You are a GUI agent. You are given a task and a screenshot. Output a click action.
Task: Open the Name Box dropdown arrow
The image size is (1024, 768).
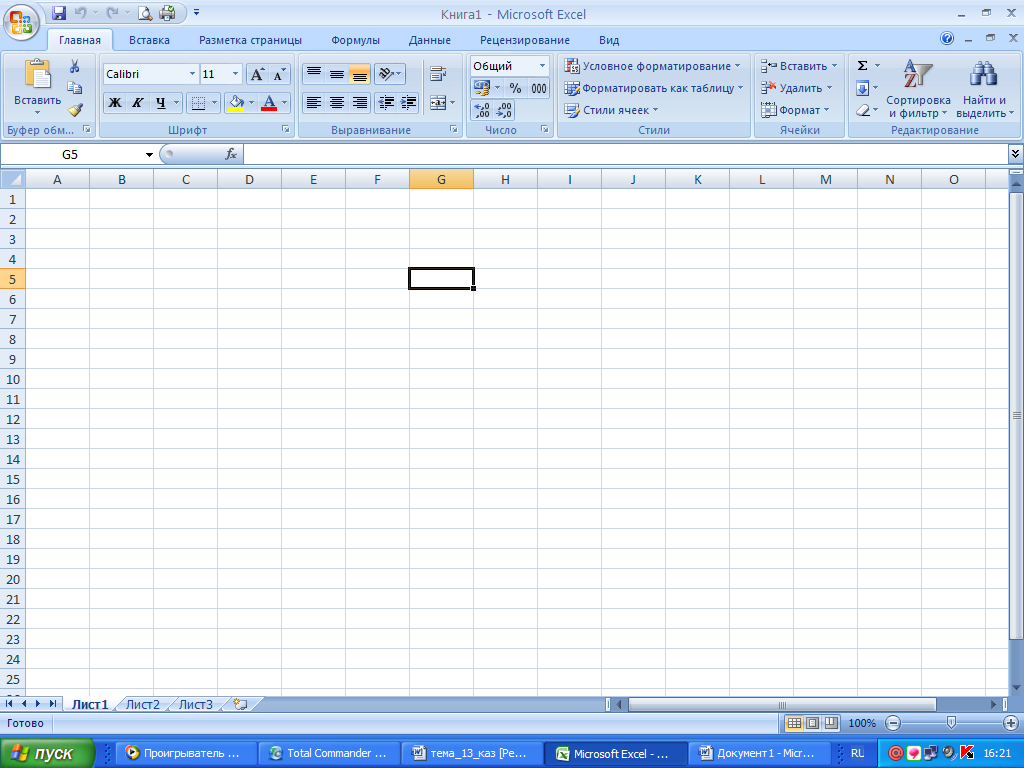coord(149,155)
